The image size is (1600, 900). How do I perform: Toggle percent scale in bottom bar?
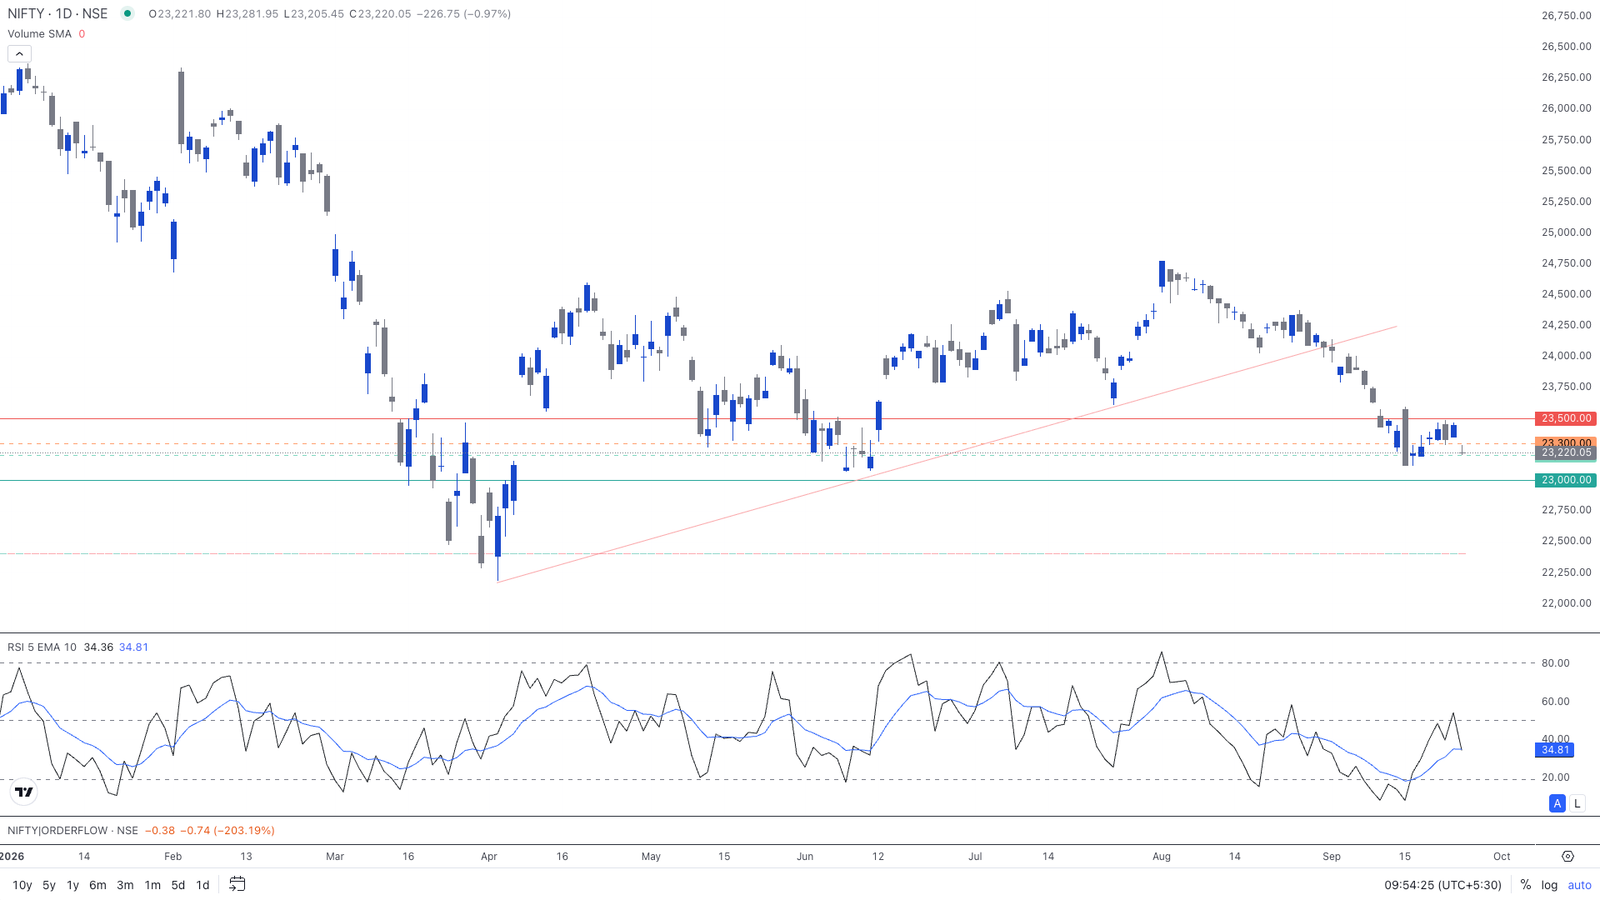(1526, 885)
